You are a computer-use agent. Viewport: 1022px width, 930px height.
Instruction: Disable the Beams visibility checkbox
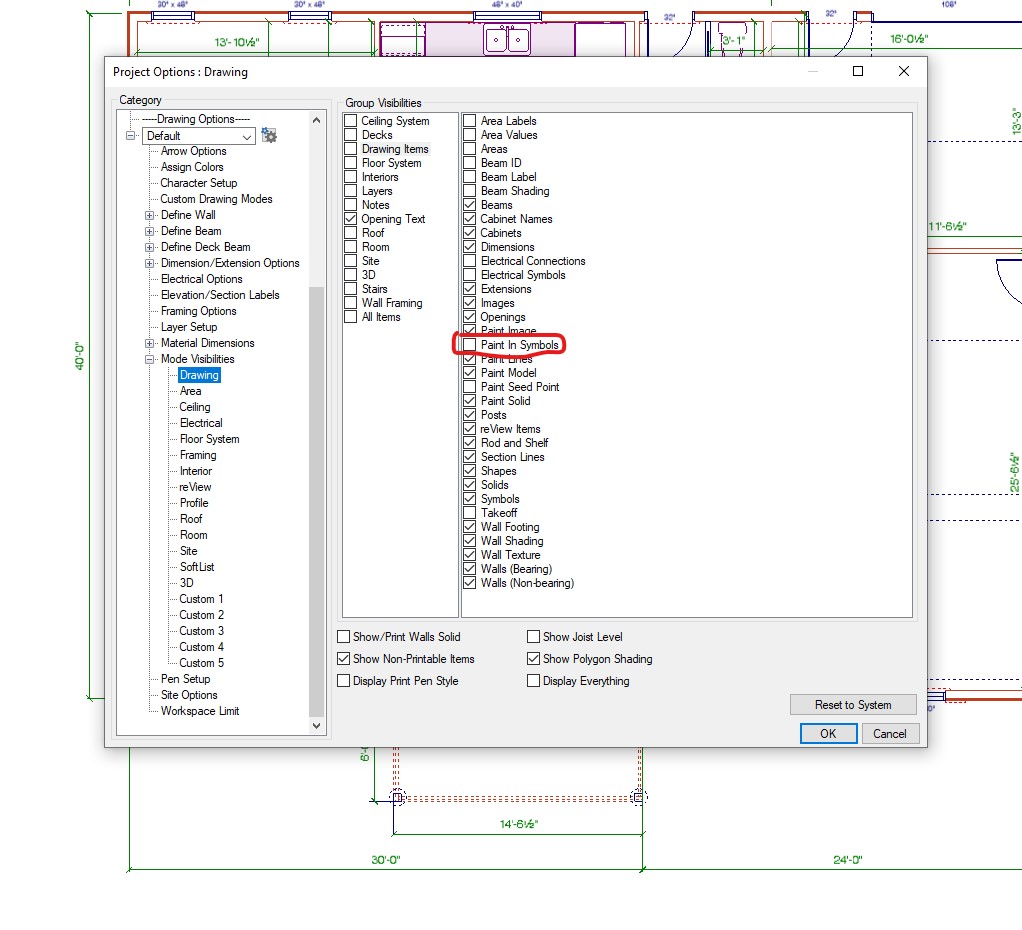pyautogui.click(x=470, y=205)
